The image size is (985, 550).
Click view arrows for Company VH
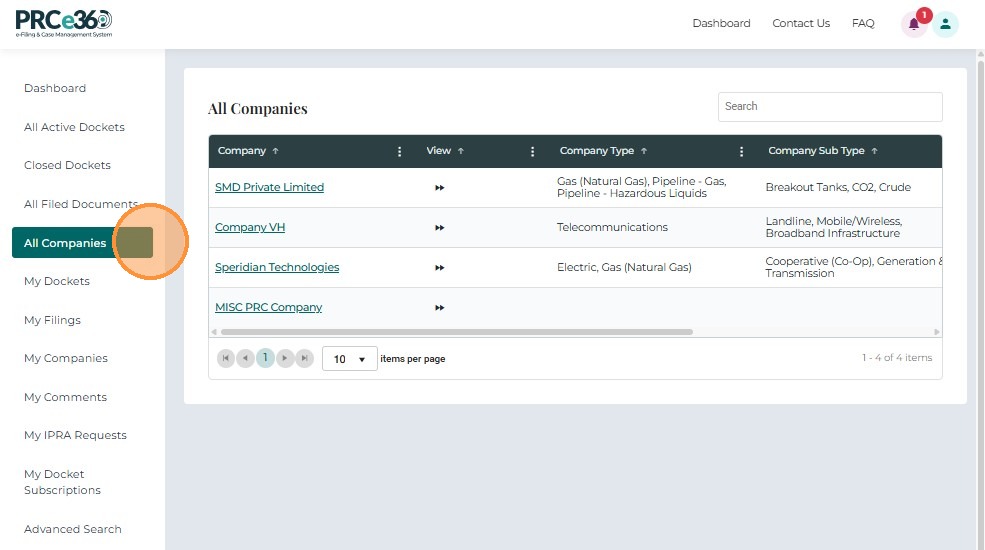coord(440,228)
